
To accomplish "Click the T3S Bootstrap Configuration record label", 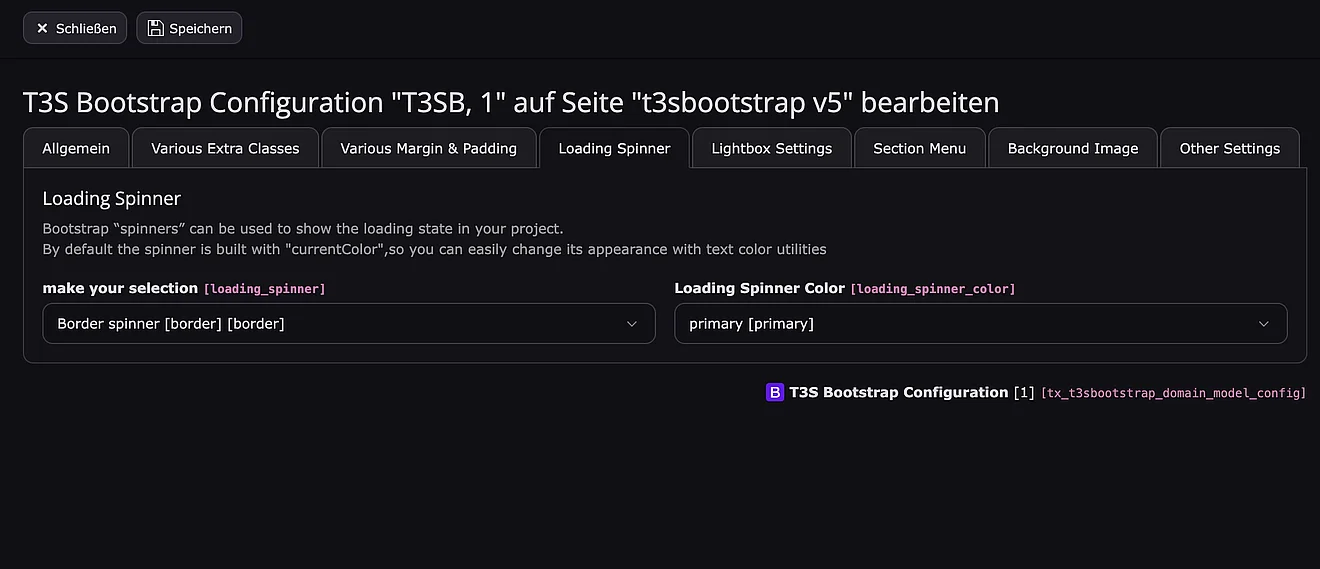I will tap(898, 393).
